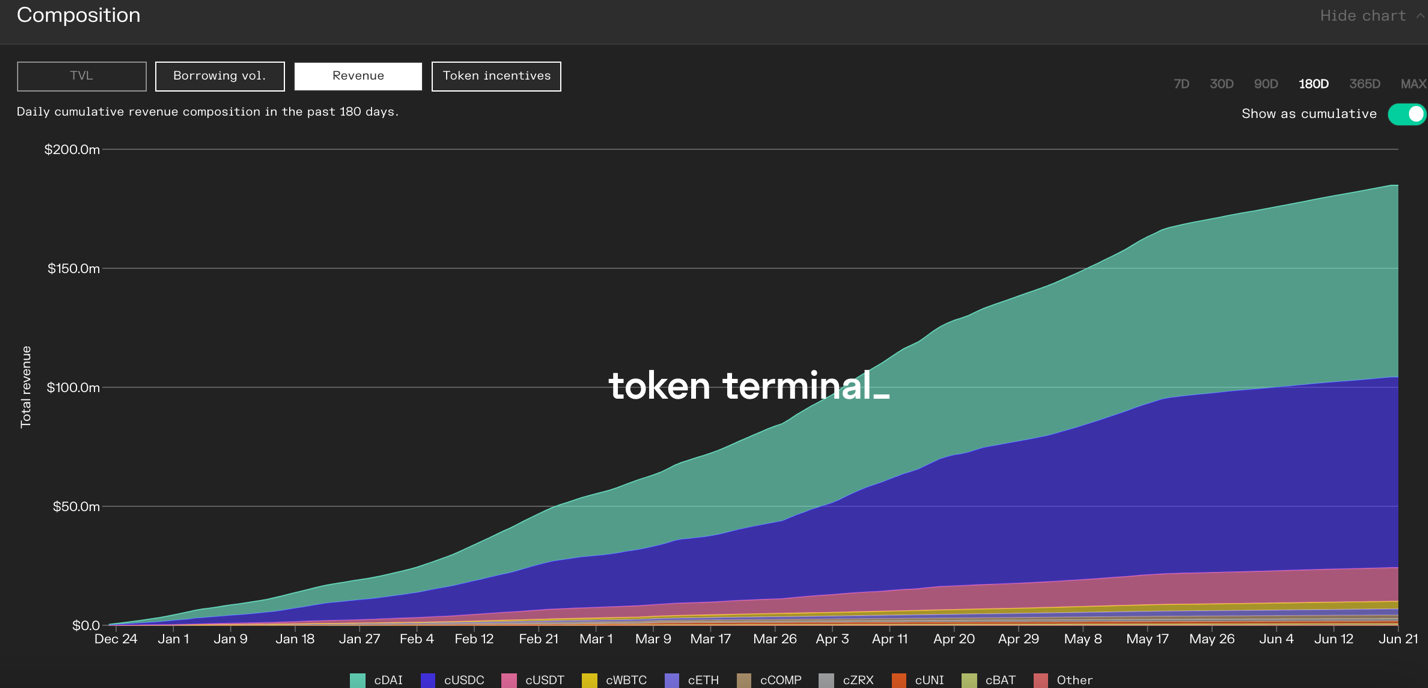Toggle cWBTC yellow legend swatch
Screen dimensions: 1428x688
(x=589, y=680)
